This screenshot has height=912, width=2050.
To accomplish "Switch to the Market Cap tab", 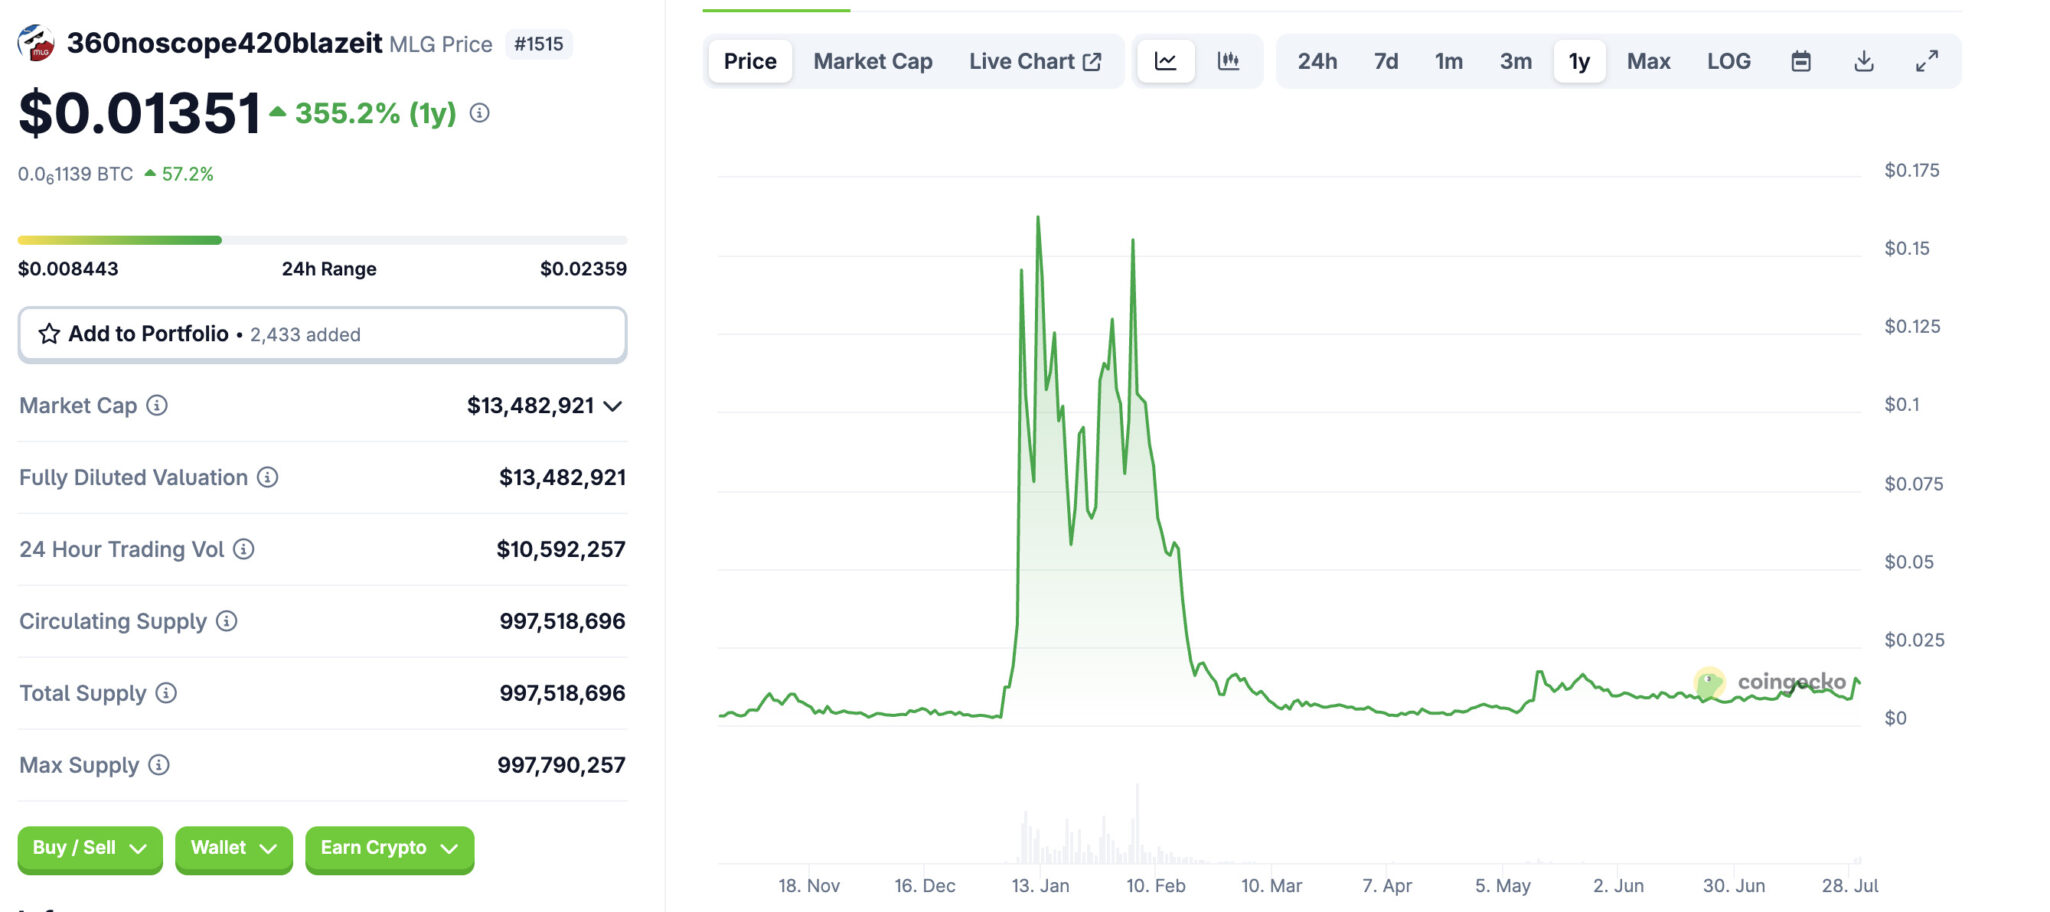I will pos(872,61).
